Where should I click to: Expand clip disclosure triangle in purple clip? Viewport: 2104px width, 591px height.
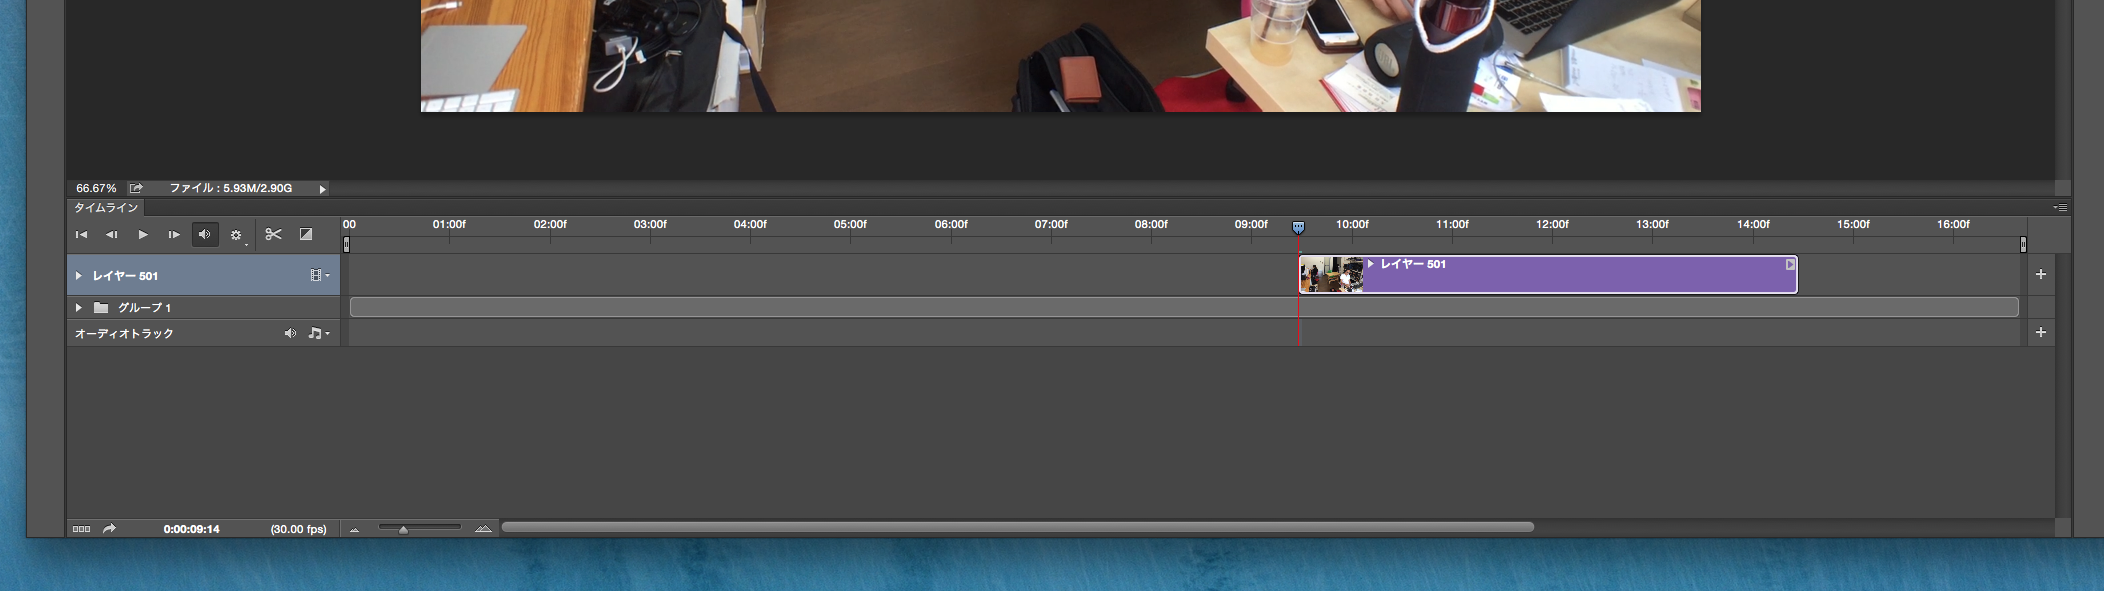1371,264
